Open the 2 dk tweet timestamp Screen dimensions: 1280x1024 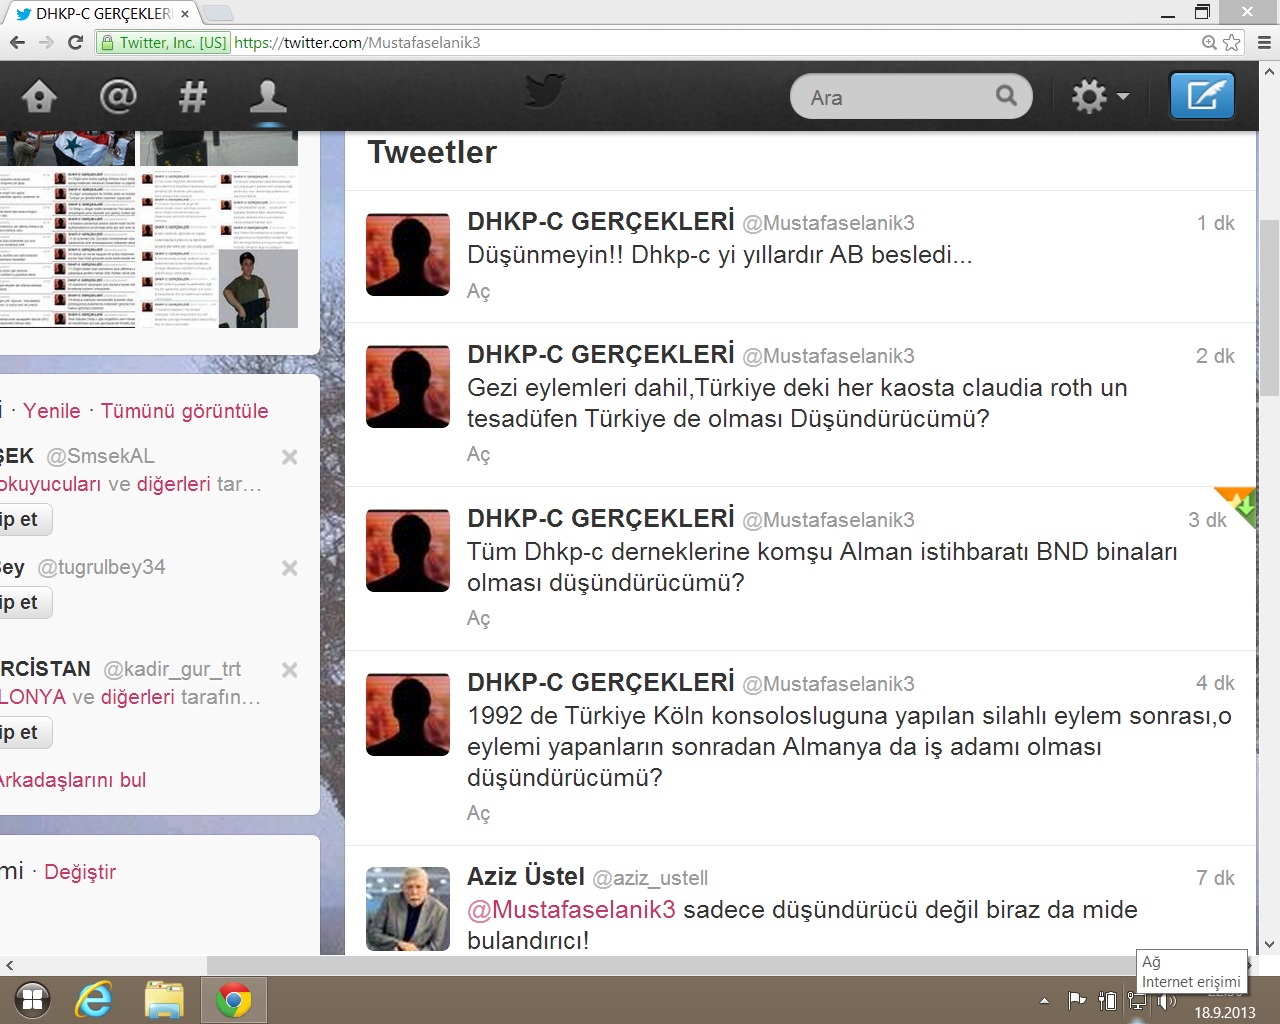1216,356
